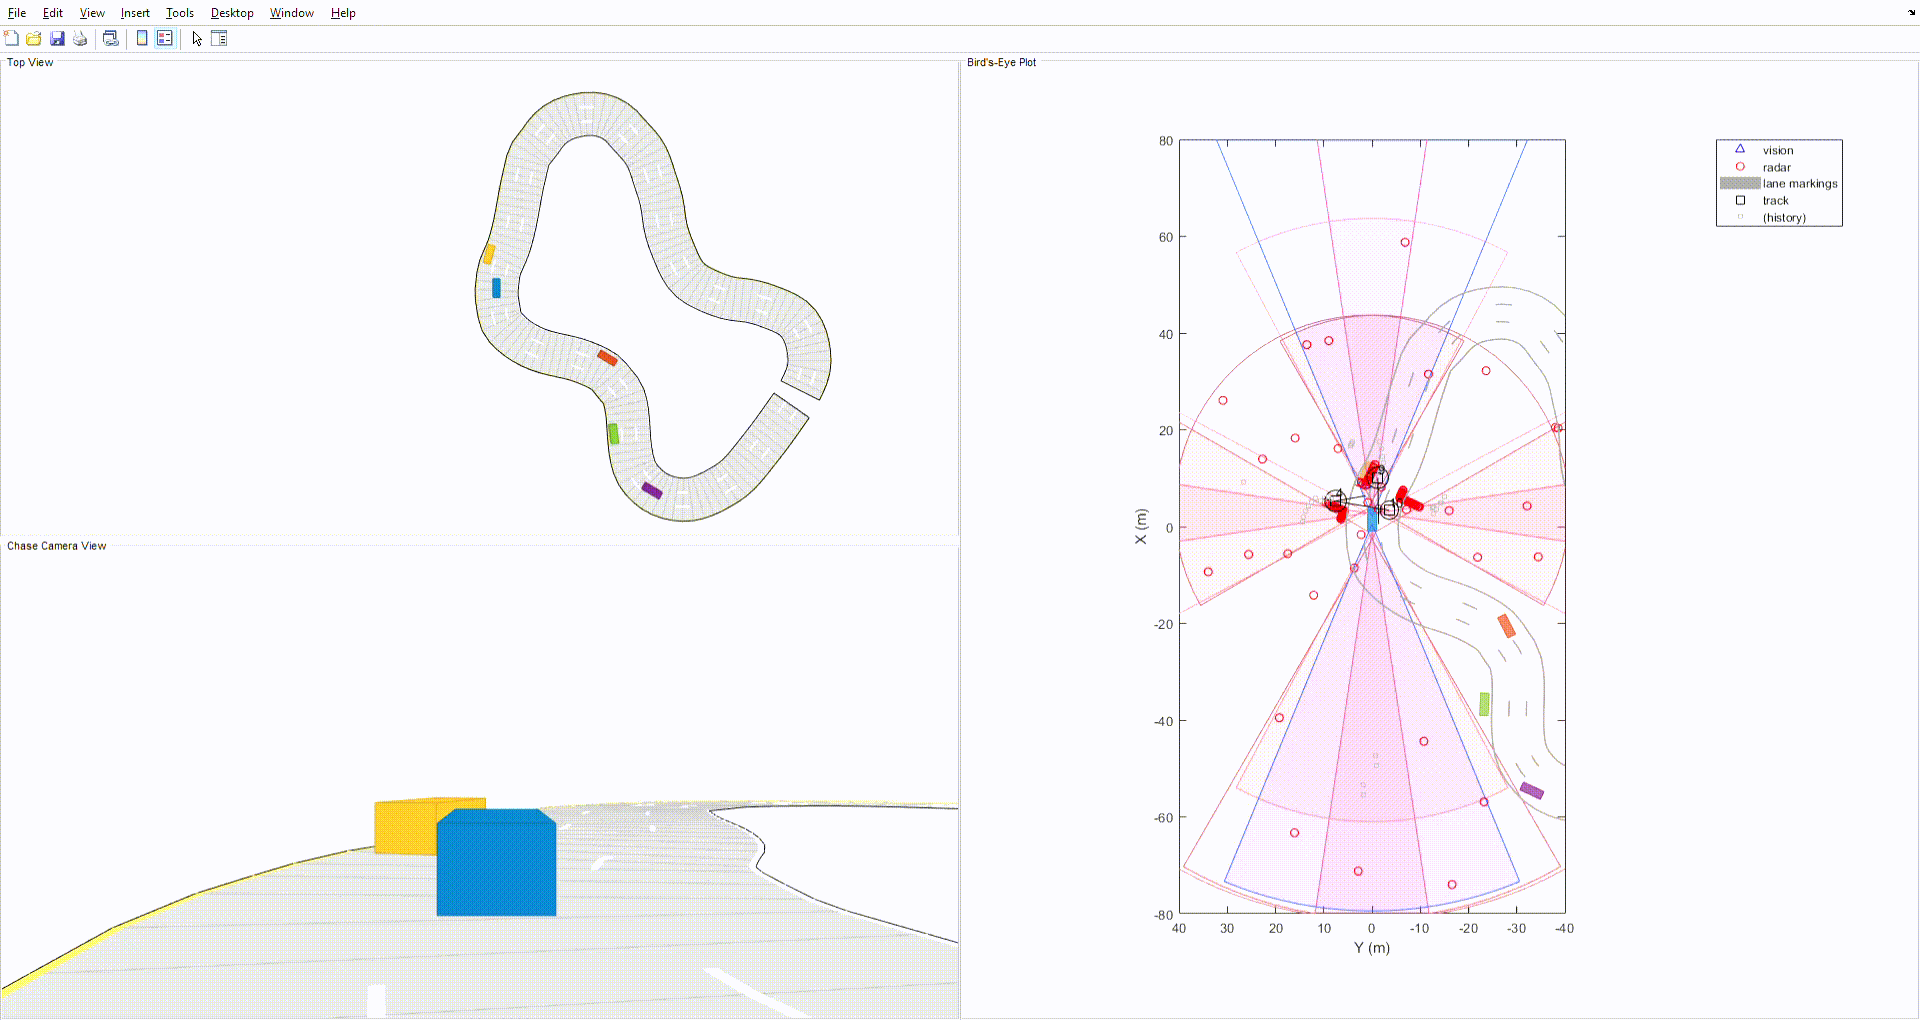Click the blue vehicle box in Chase Camera View
The height and width of the screenshot is (1020, 1920).
pyautogui.click(x=496, y=863)
